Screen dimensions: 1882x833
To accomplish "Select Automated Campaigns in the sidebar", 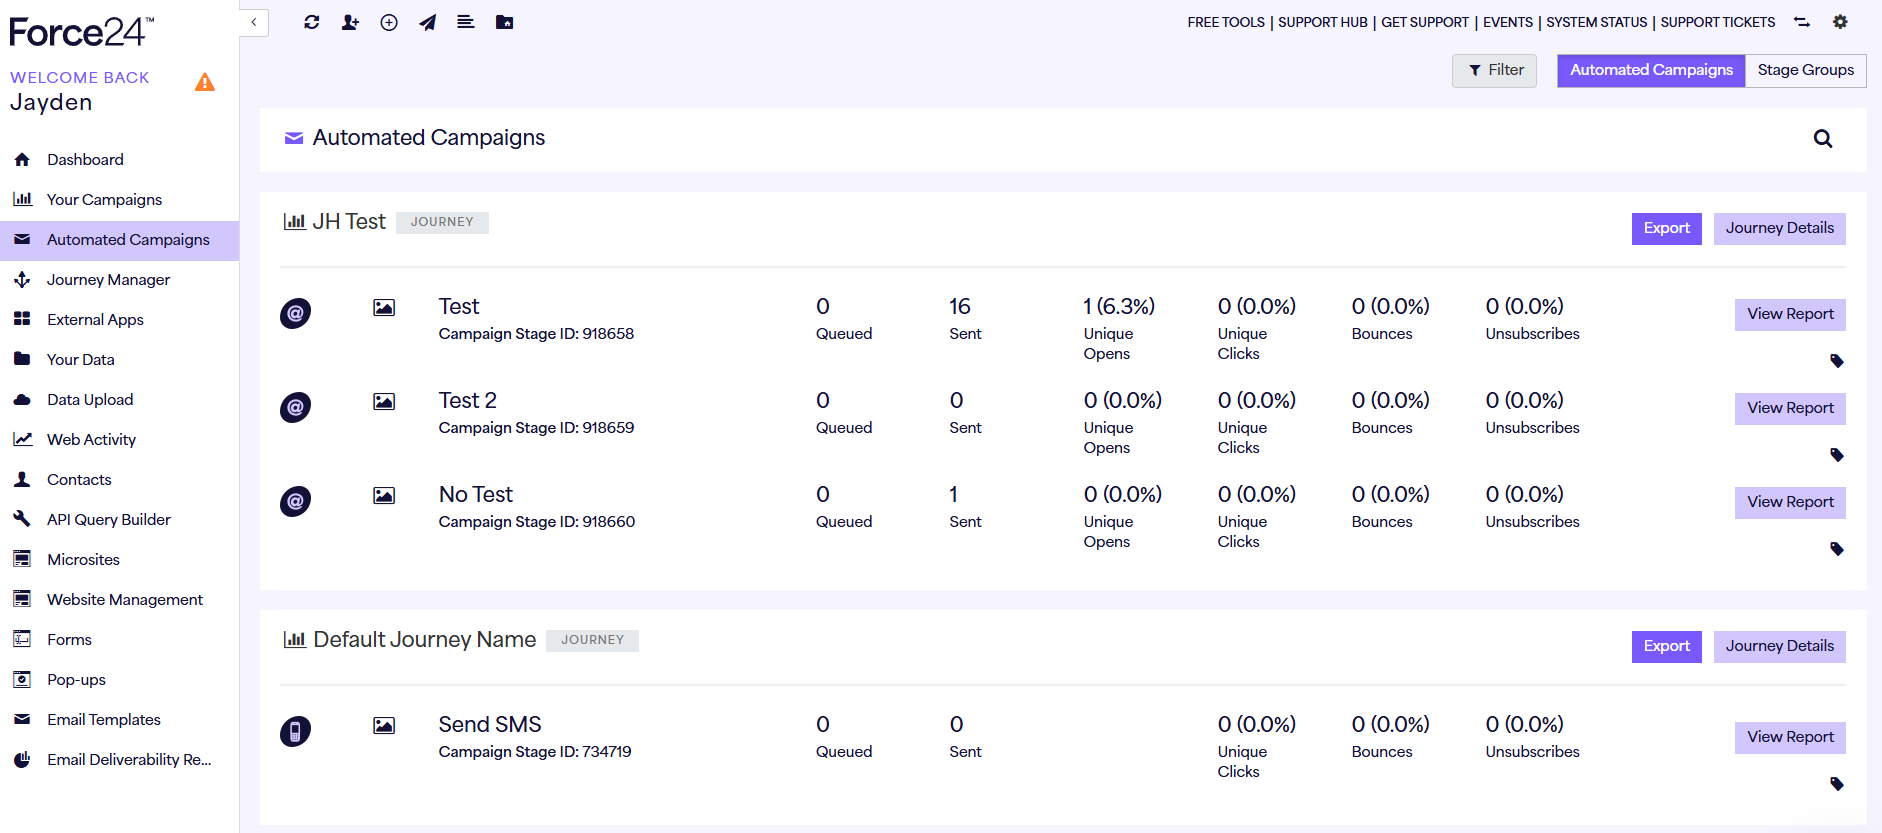I will (x=120, y=240).
